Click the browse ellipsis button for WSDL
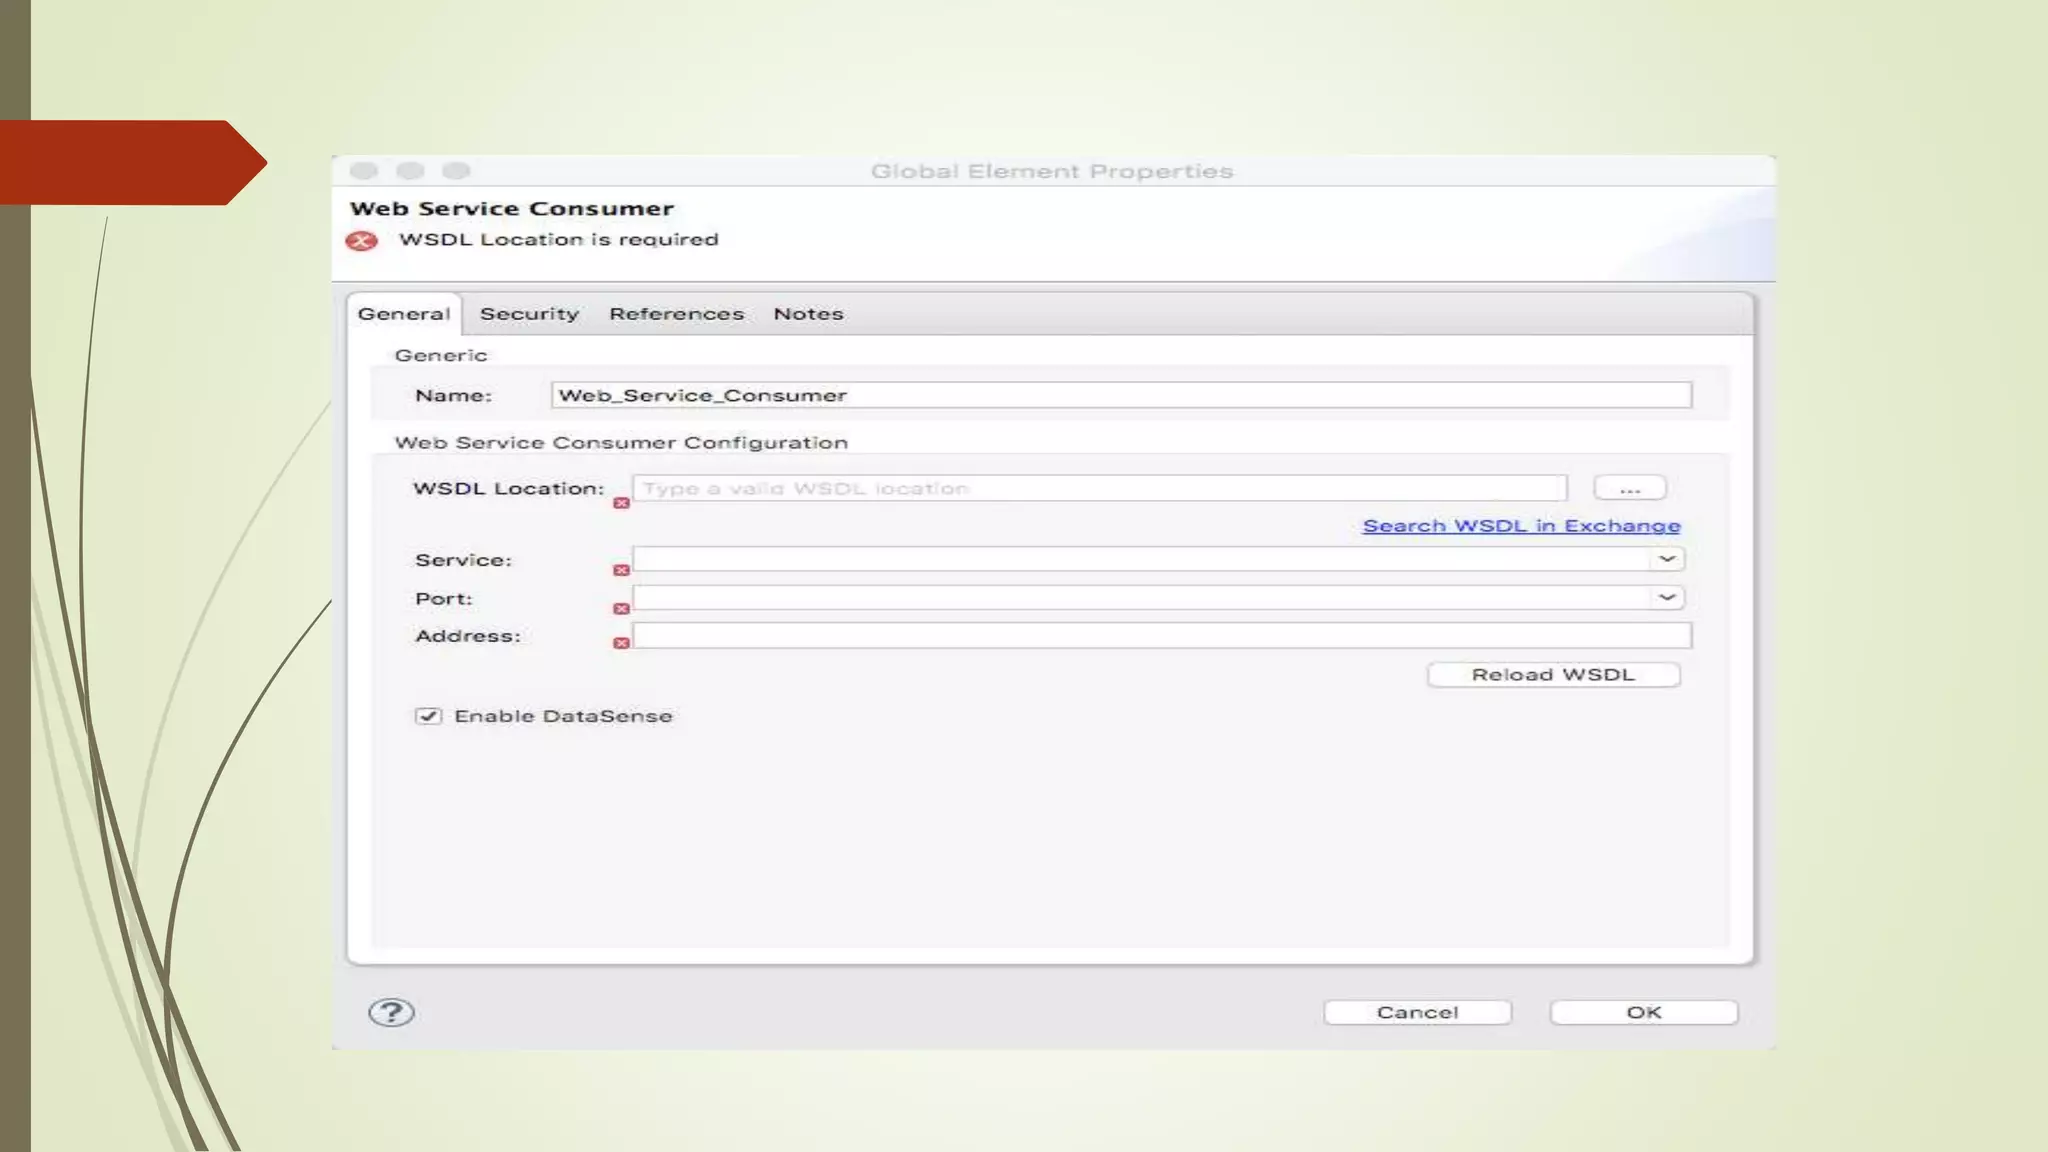Viewport: 2048px width, 1152px height. point(1629,489)
